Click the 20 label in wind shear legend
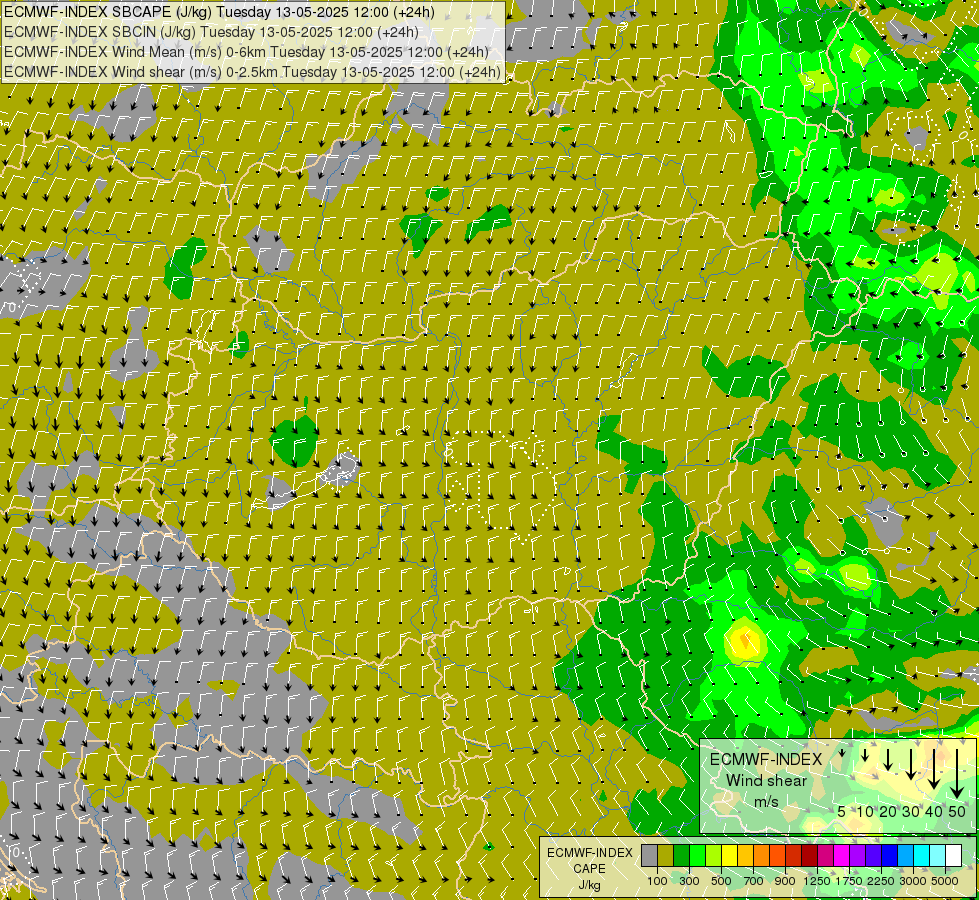The width and height of the screenshot is (979, 900). (888, 811)
